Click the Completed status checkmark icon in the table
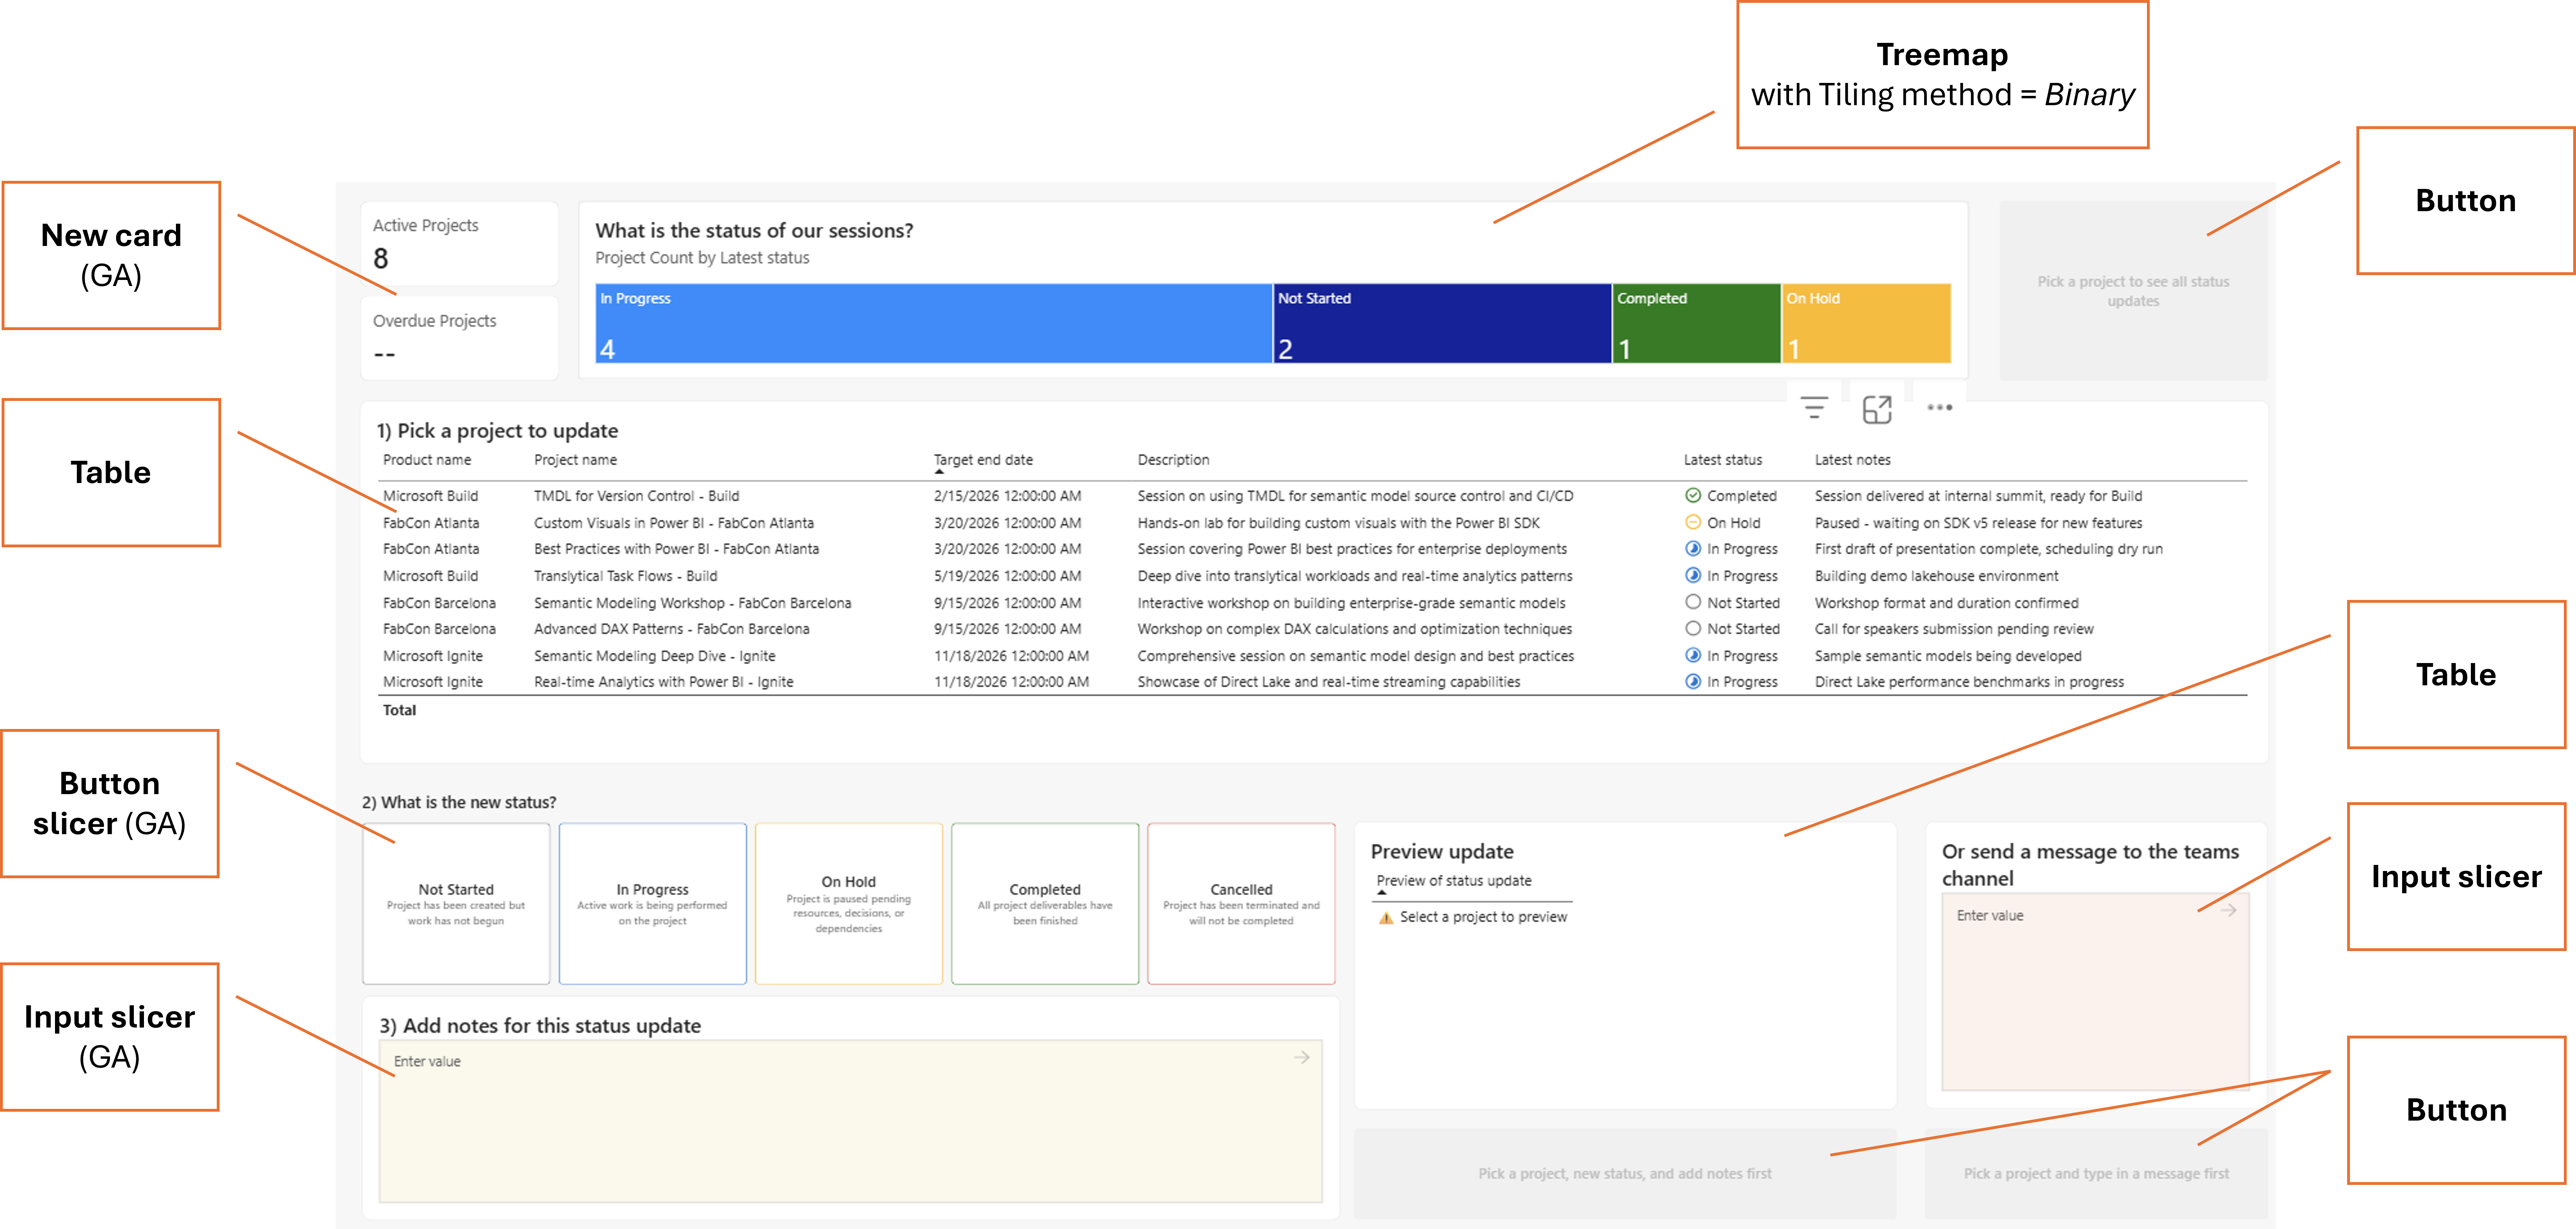This screenshot has width=2576, height=1229. tap(1693, 496)
